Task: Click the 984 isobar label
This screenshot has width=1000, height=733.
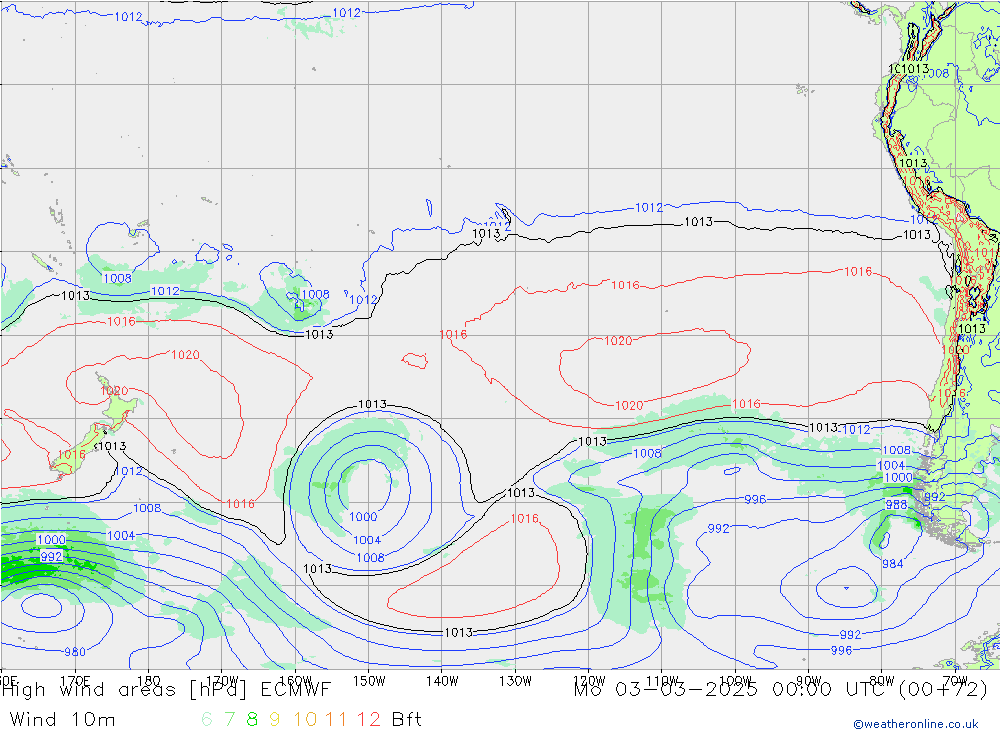Action: 893,564
